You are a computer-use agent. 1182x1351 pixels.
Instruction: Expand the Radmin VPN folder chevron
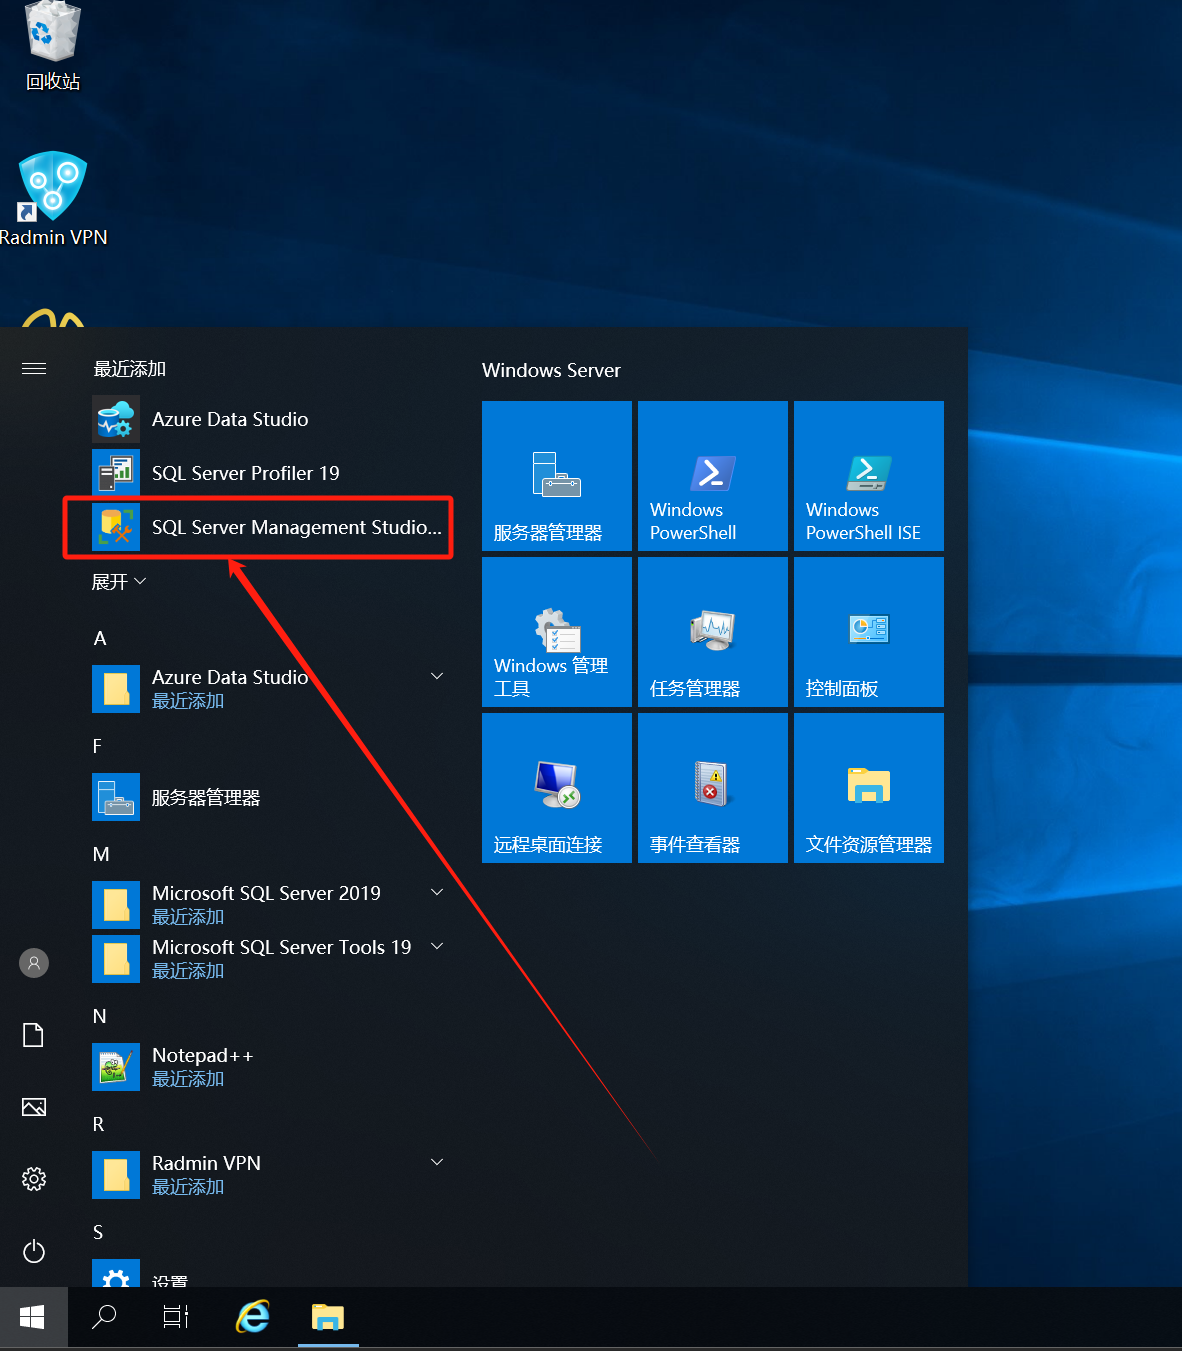[437, 1162]
